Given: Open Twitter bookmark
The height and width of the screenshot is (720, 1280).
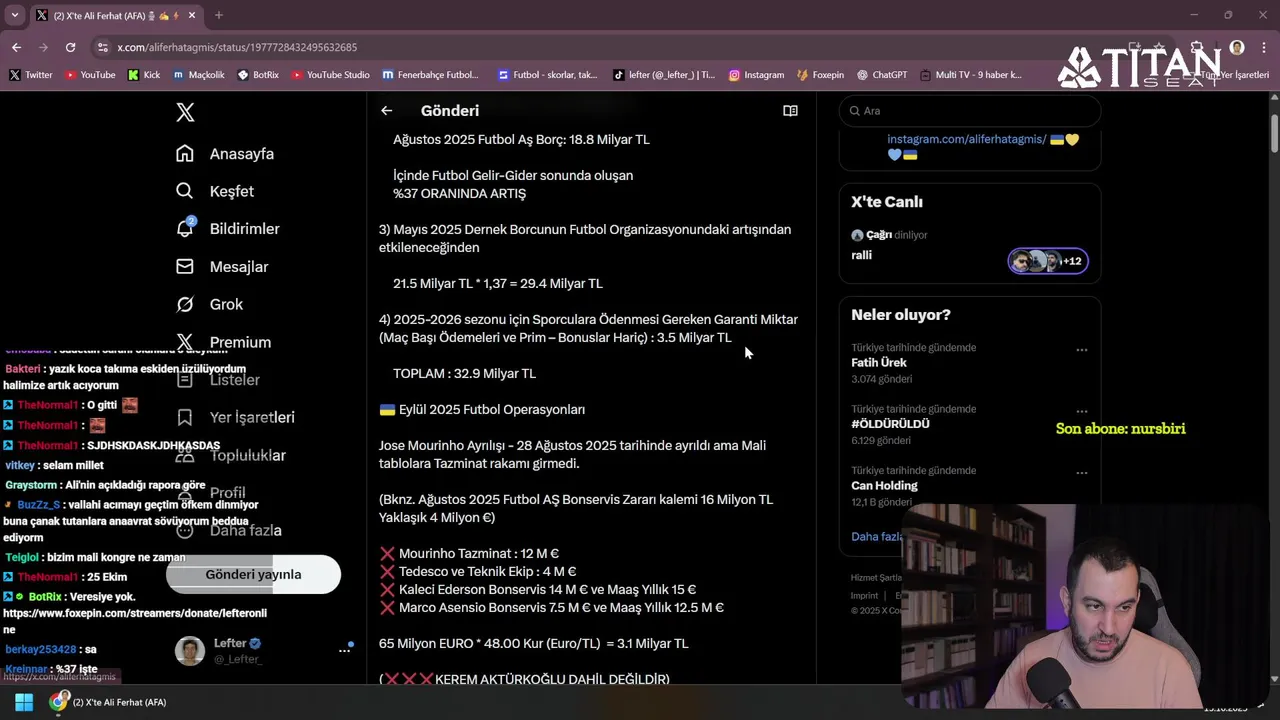Looking at the screenshot, I should (31, 75).
